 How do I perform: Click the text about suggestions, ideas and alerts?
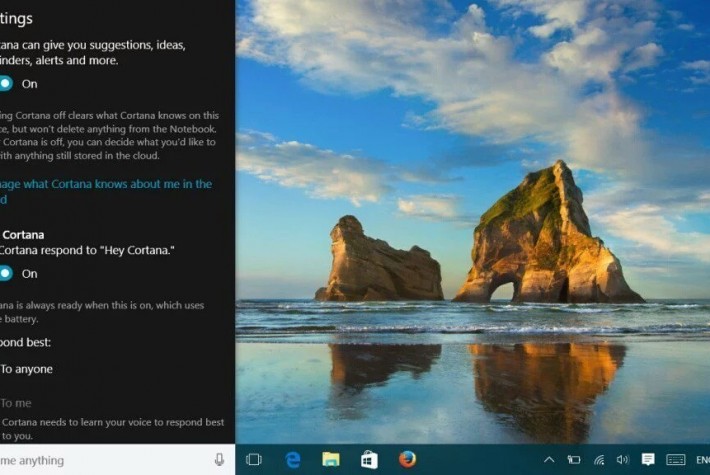(x=93, y=53)
